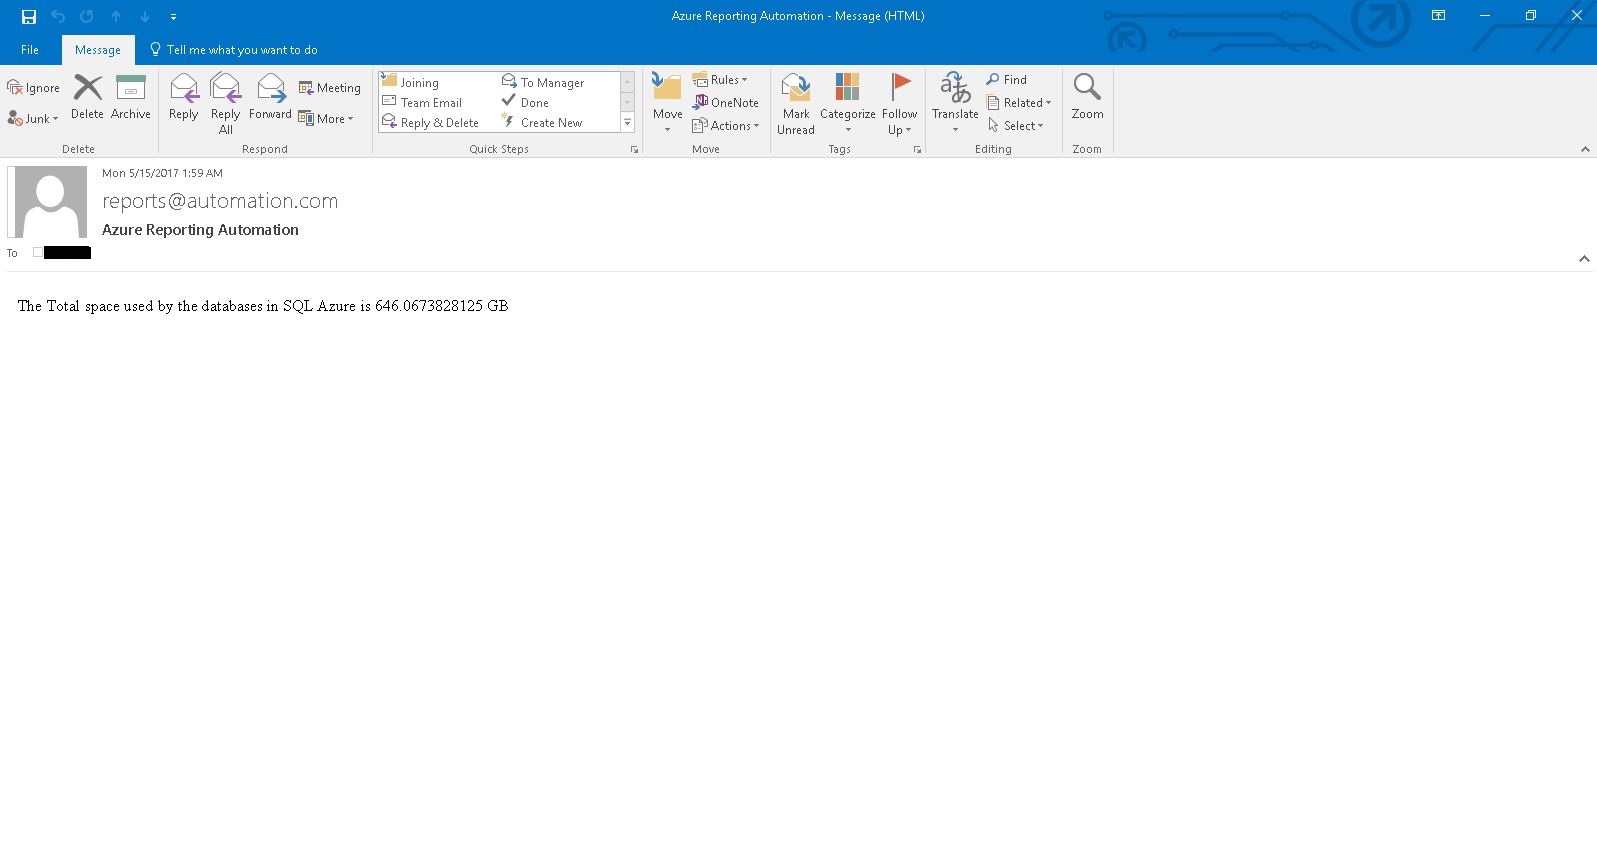The height and width of the screenshot is (855, 1597).
Task: Open the Related dropdown
Action: point(1019,102)
